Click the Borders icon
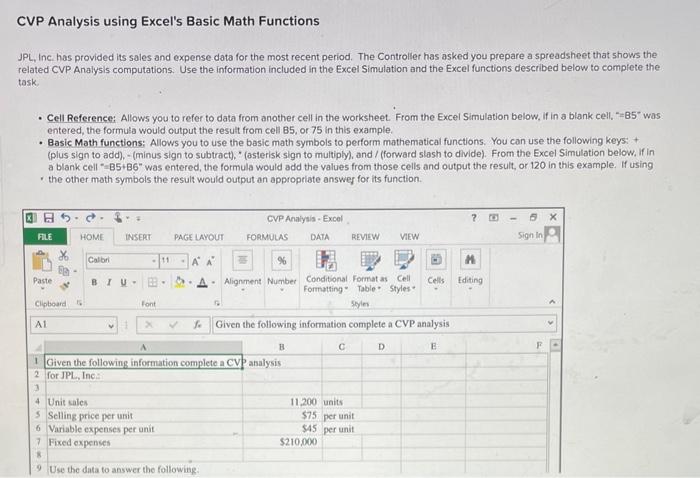 coord(153,282)
